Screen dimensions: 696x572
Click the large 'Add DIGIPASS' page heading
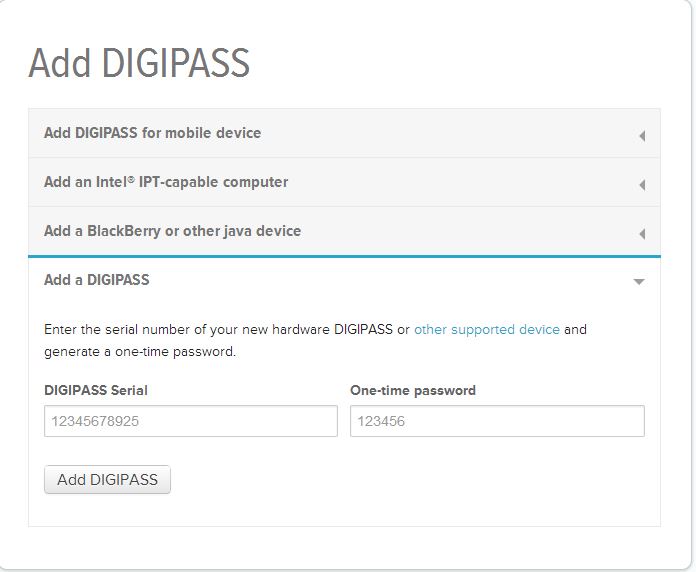[x=139, y=63]
